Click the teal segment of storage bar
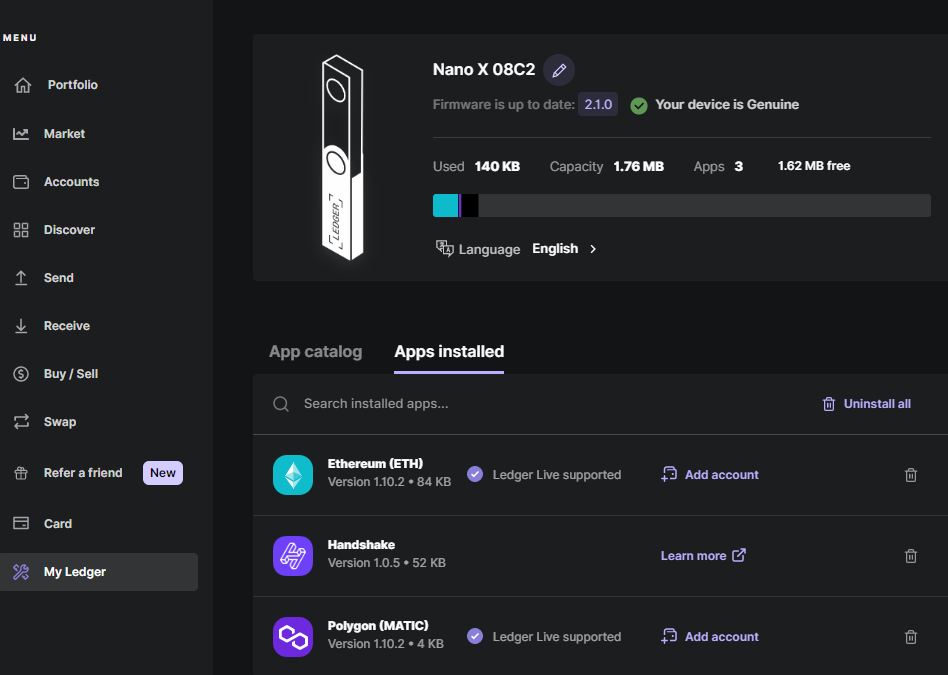Viewport: 948px width, 675px height. (x=445, y=205)
